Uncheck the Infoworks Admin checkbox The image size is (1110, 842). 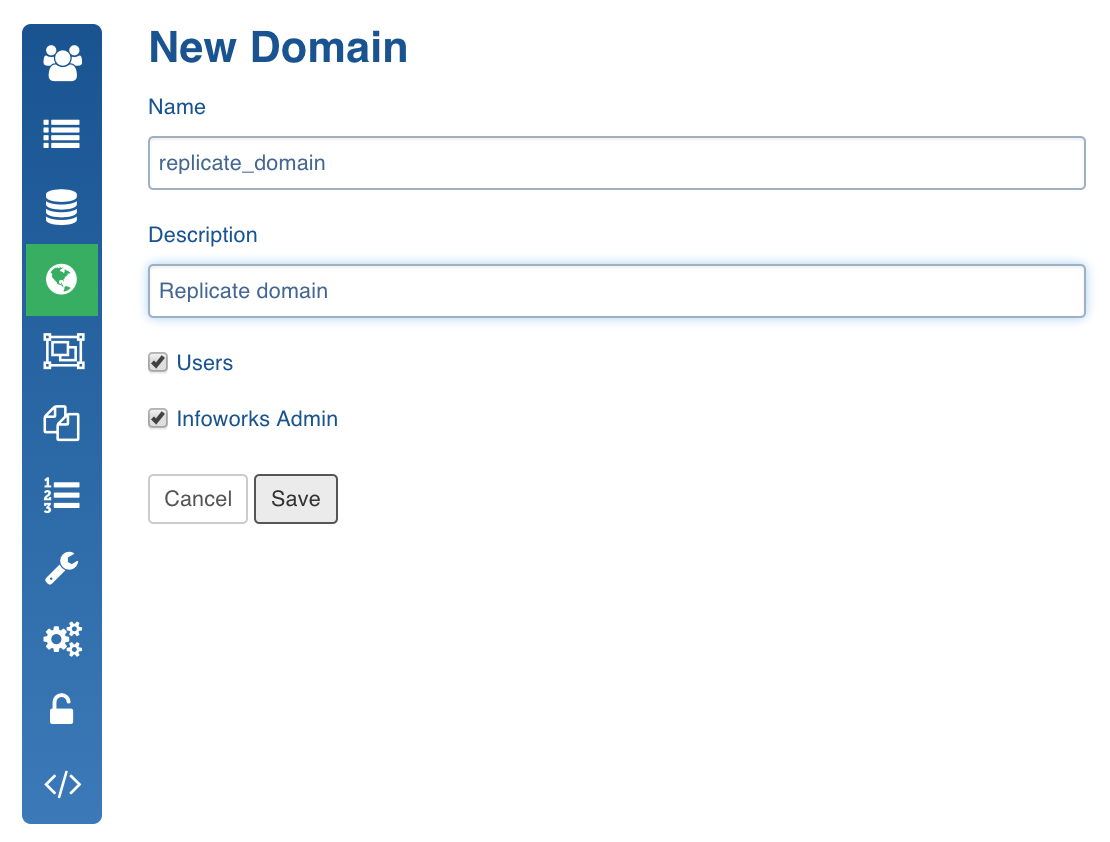(158, 419)
